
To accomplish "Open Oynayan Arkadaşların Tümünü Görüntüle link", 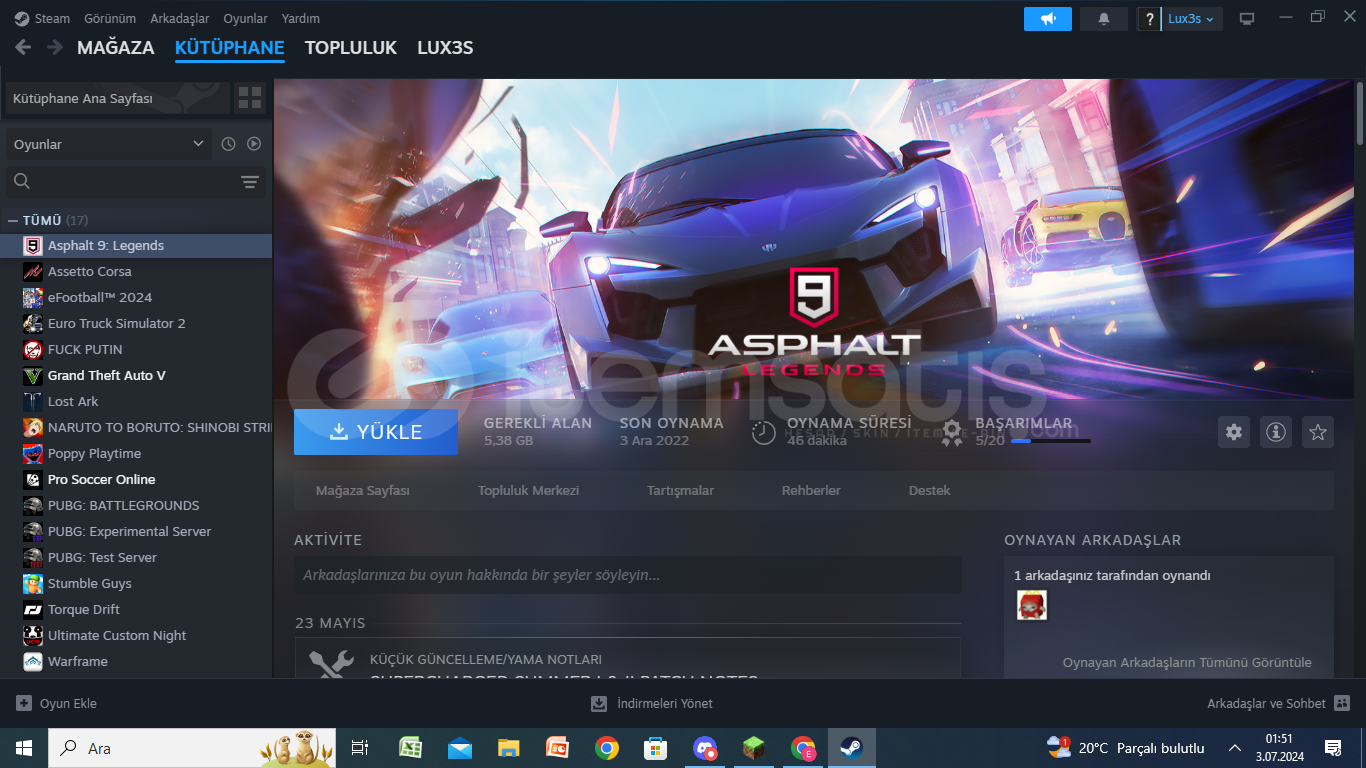I will coord(1186,662).
